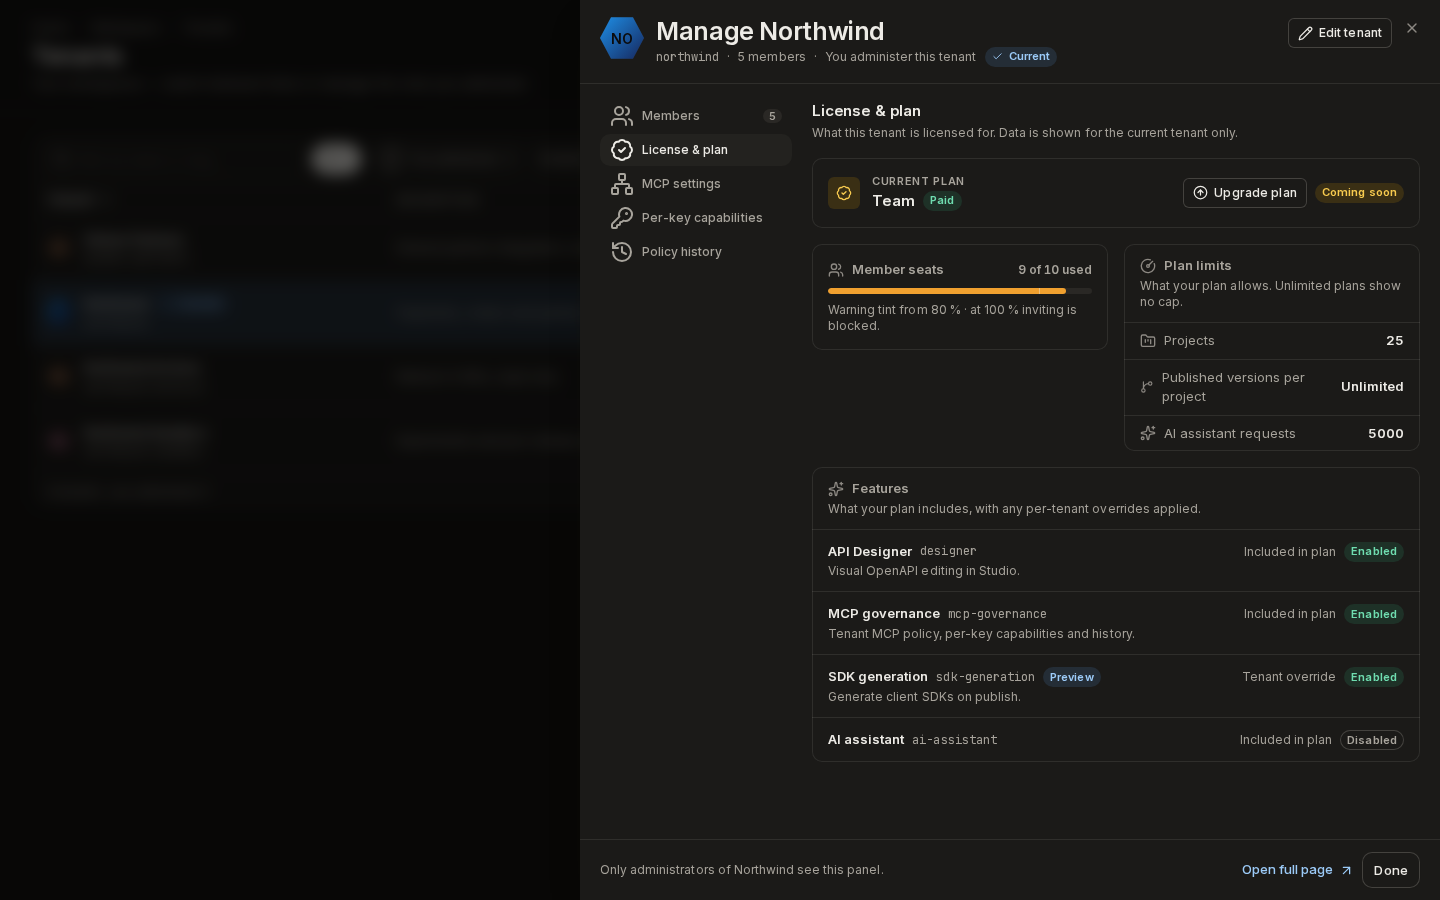Click the Members count badge 5
The width and height of the screenshot is (1440, 900).
[772, 116]
